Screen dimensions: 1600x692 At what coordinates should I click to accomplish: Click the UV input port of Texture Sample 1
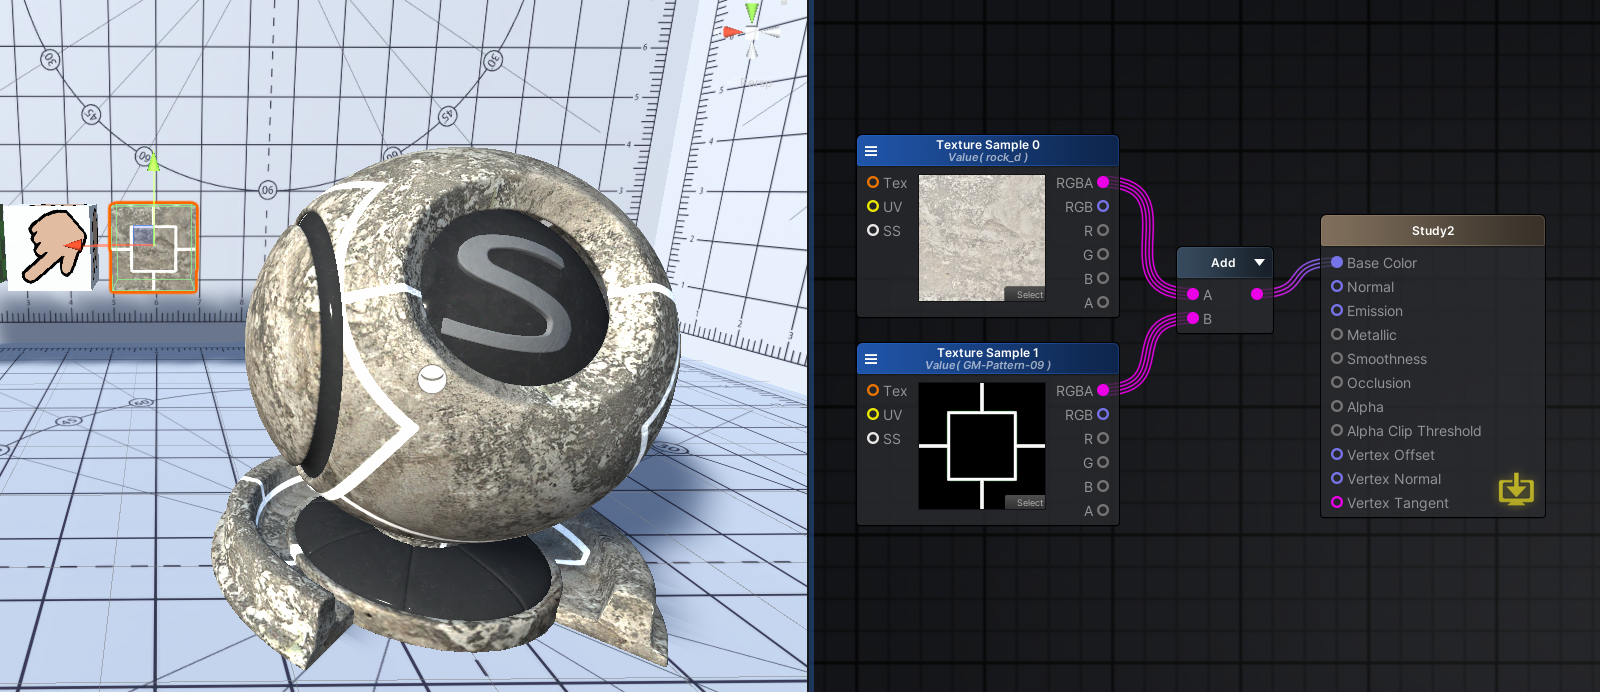[x=873, y=414]
